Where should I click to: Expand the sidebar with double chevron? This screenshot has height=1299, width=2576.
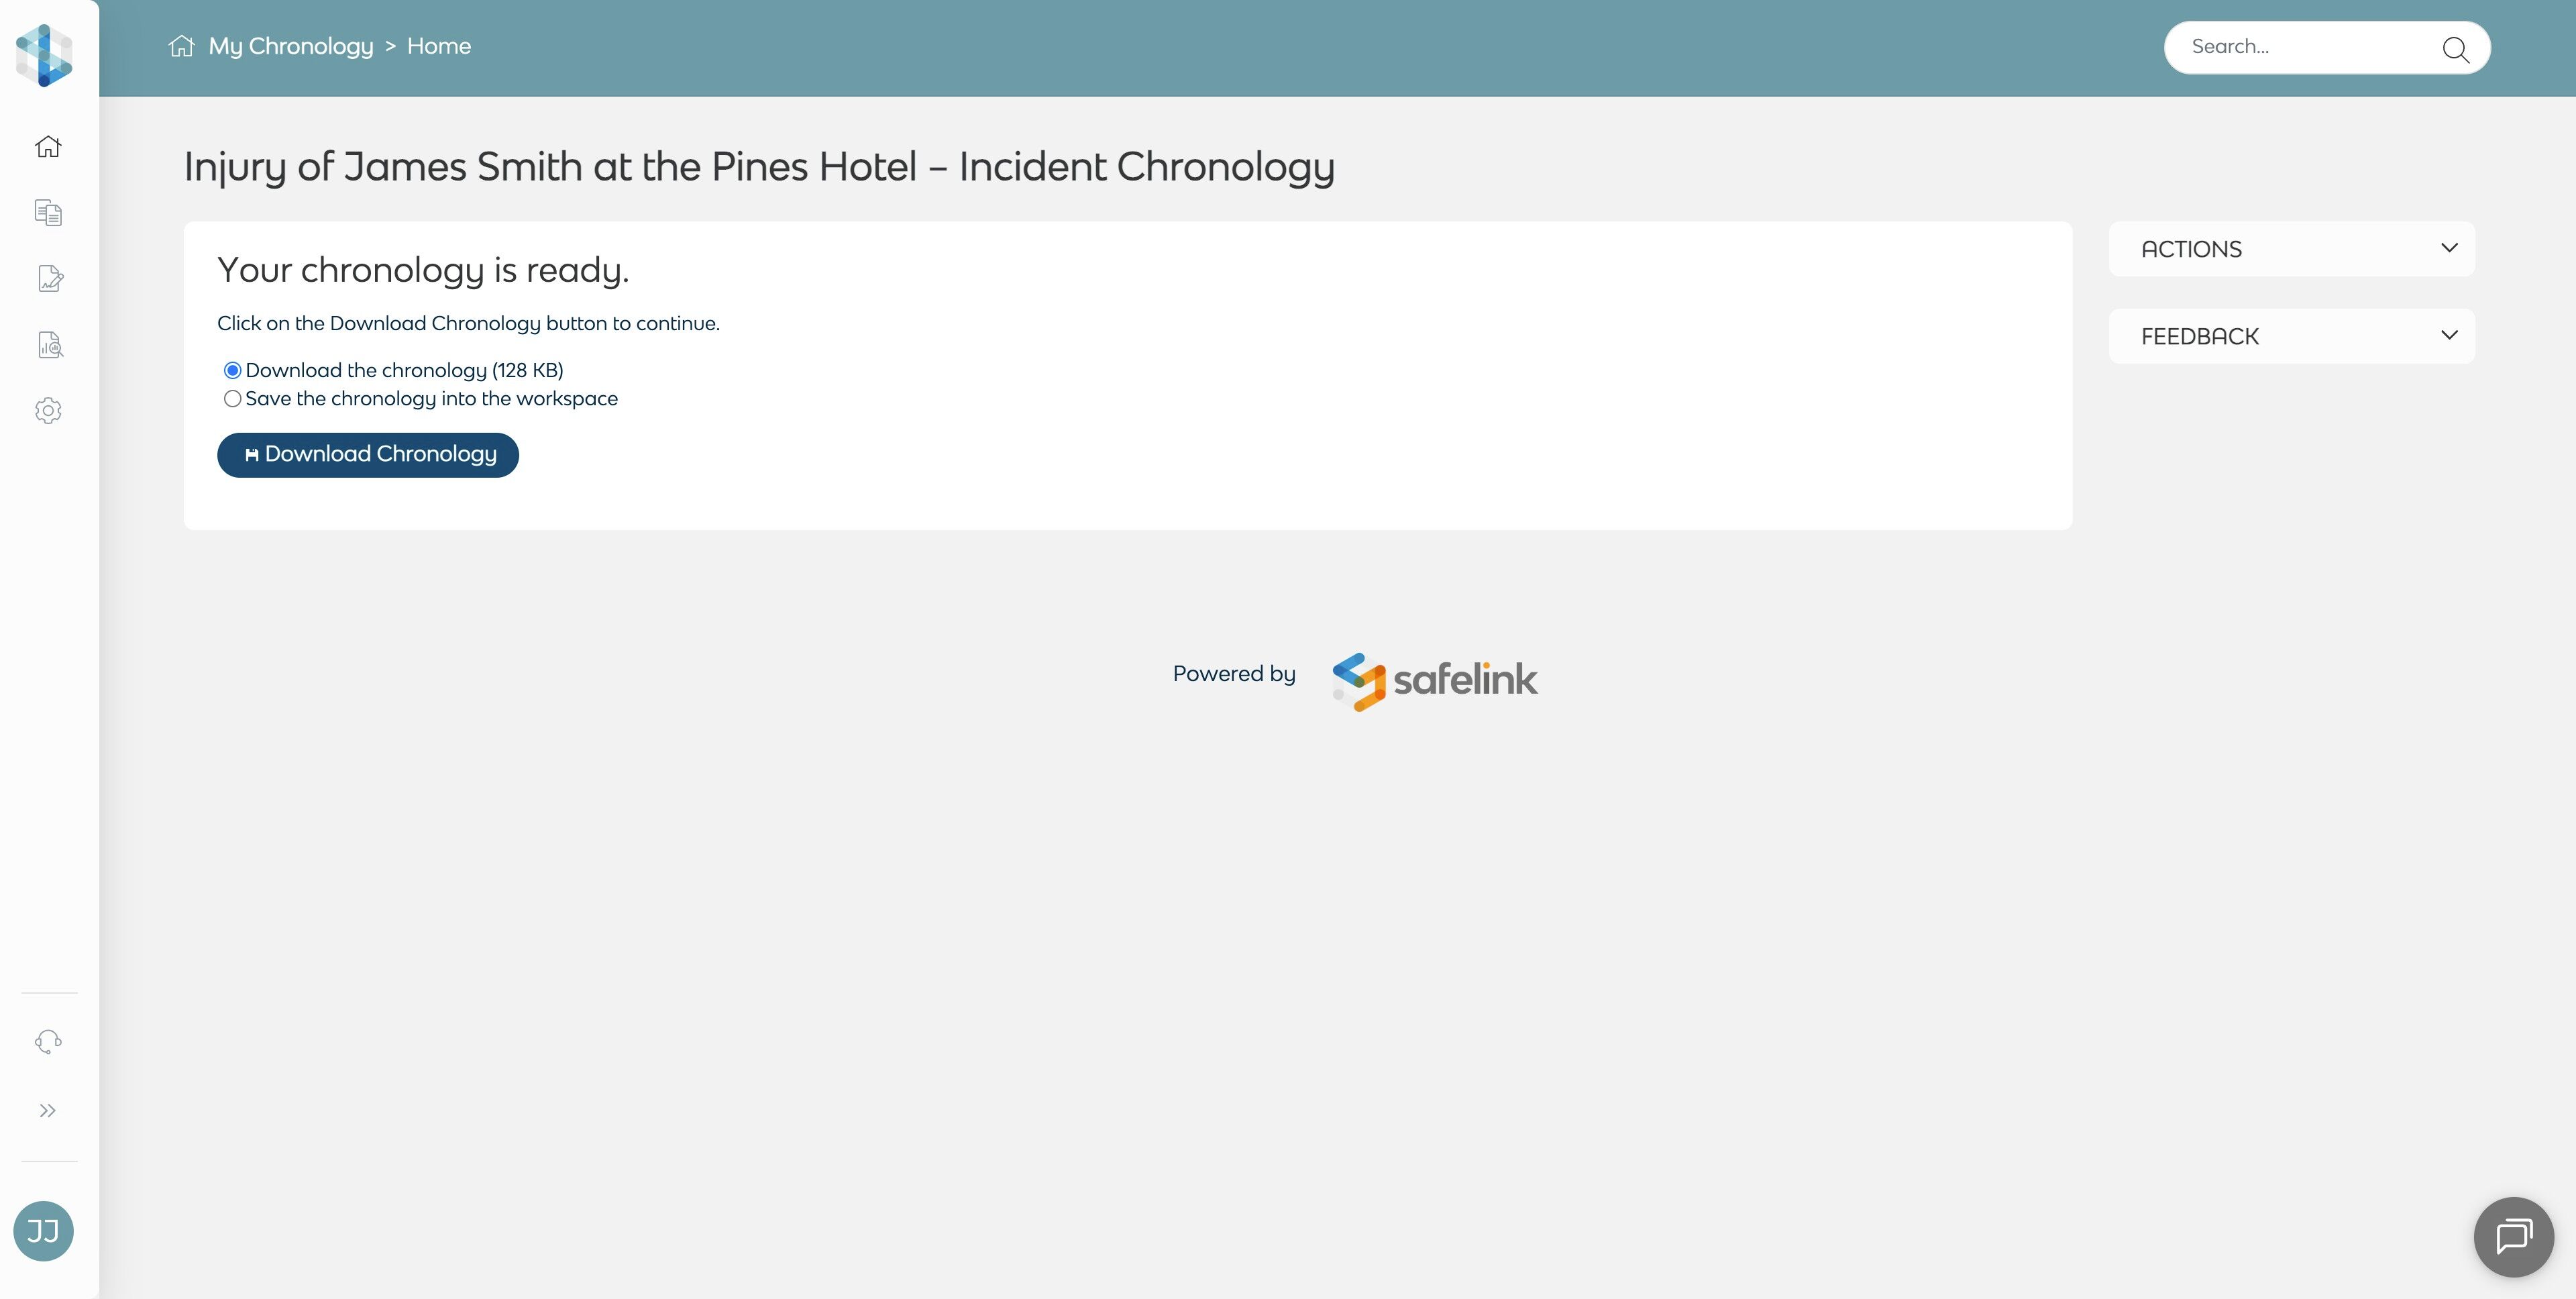point(48,1111)
